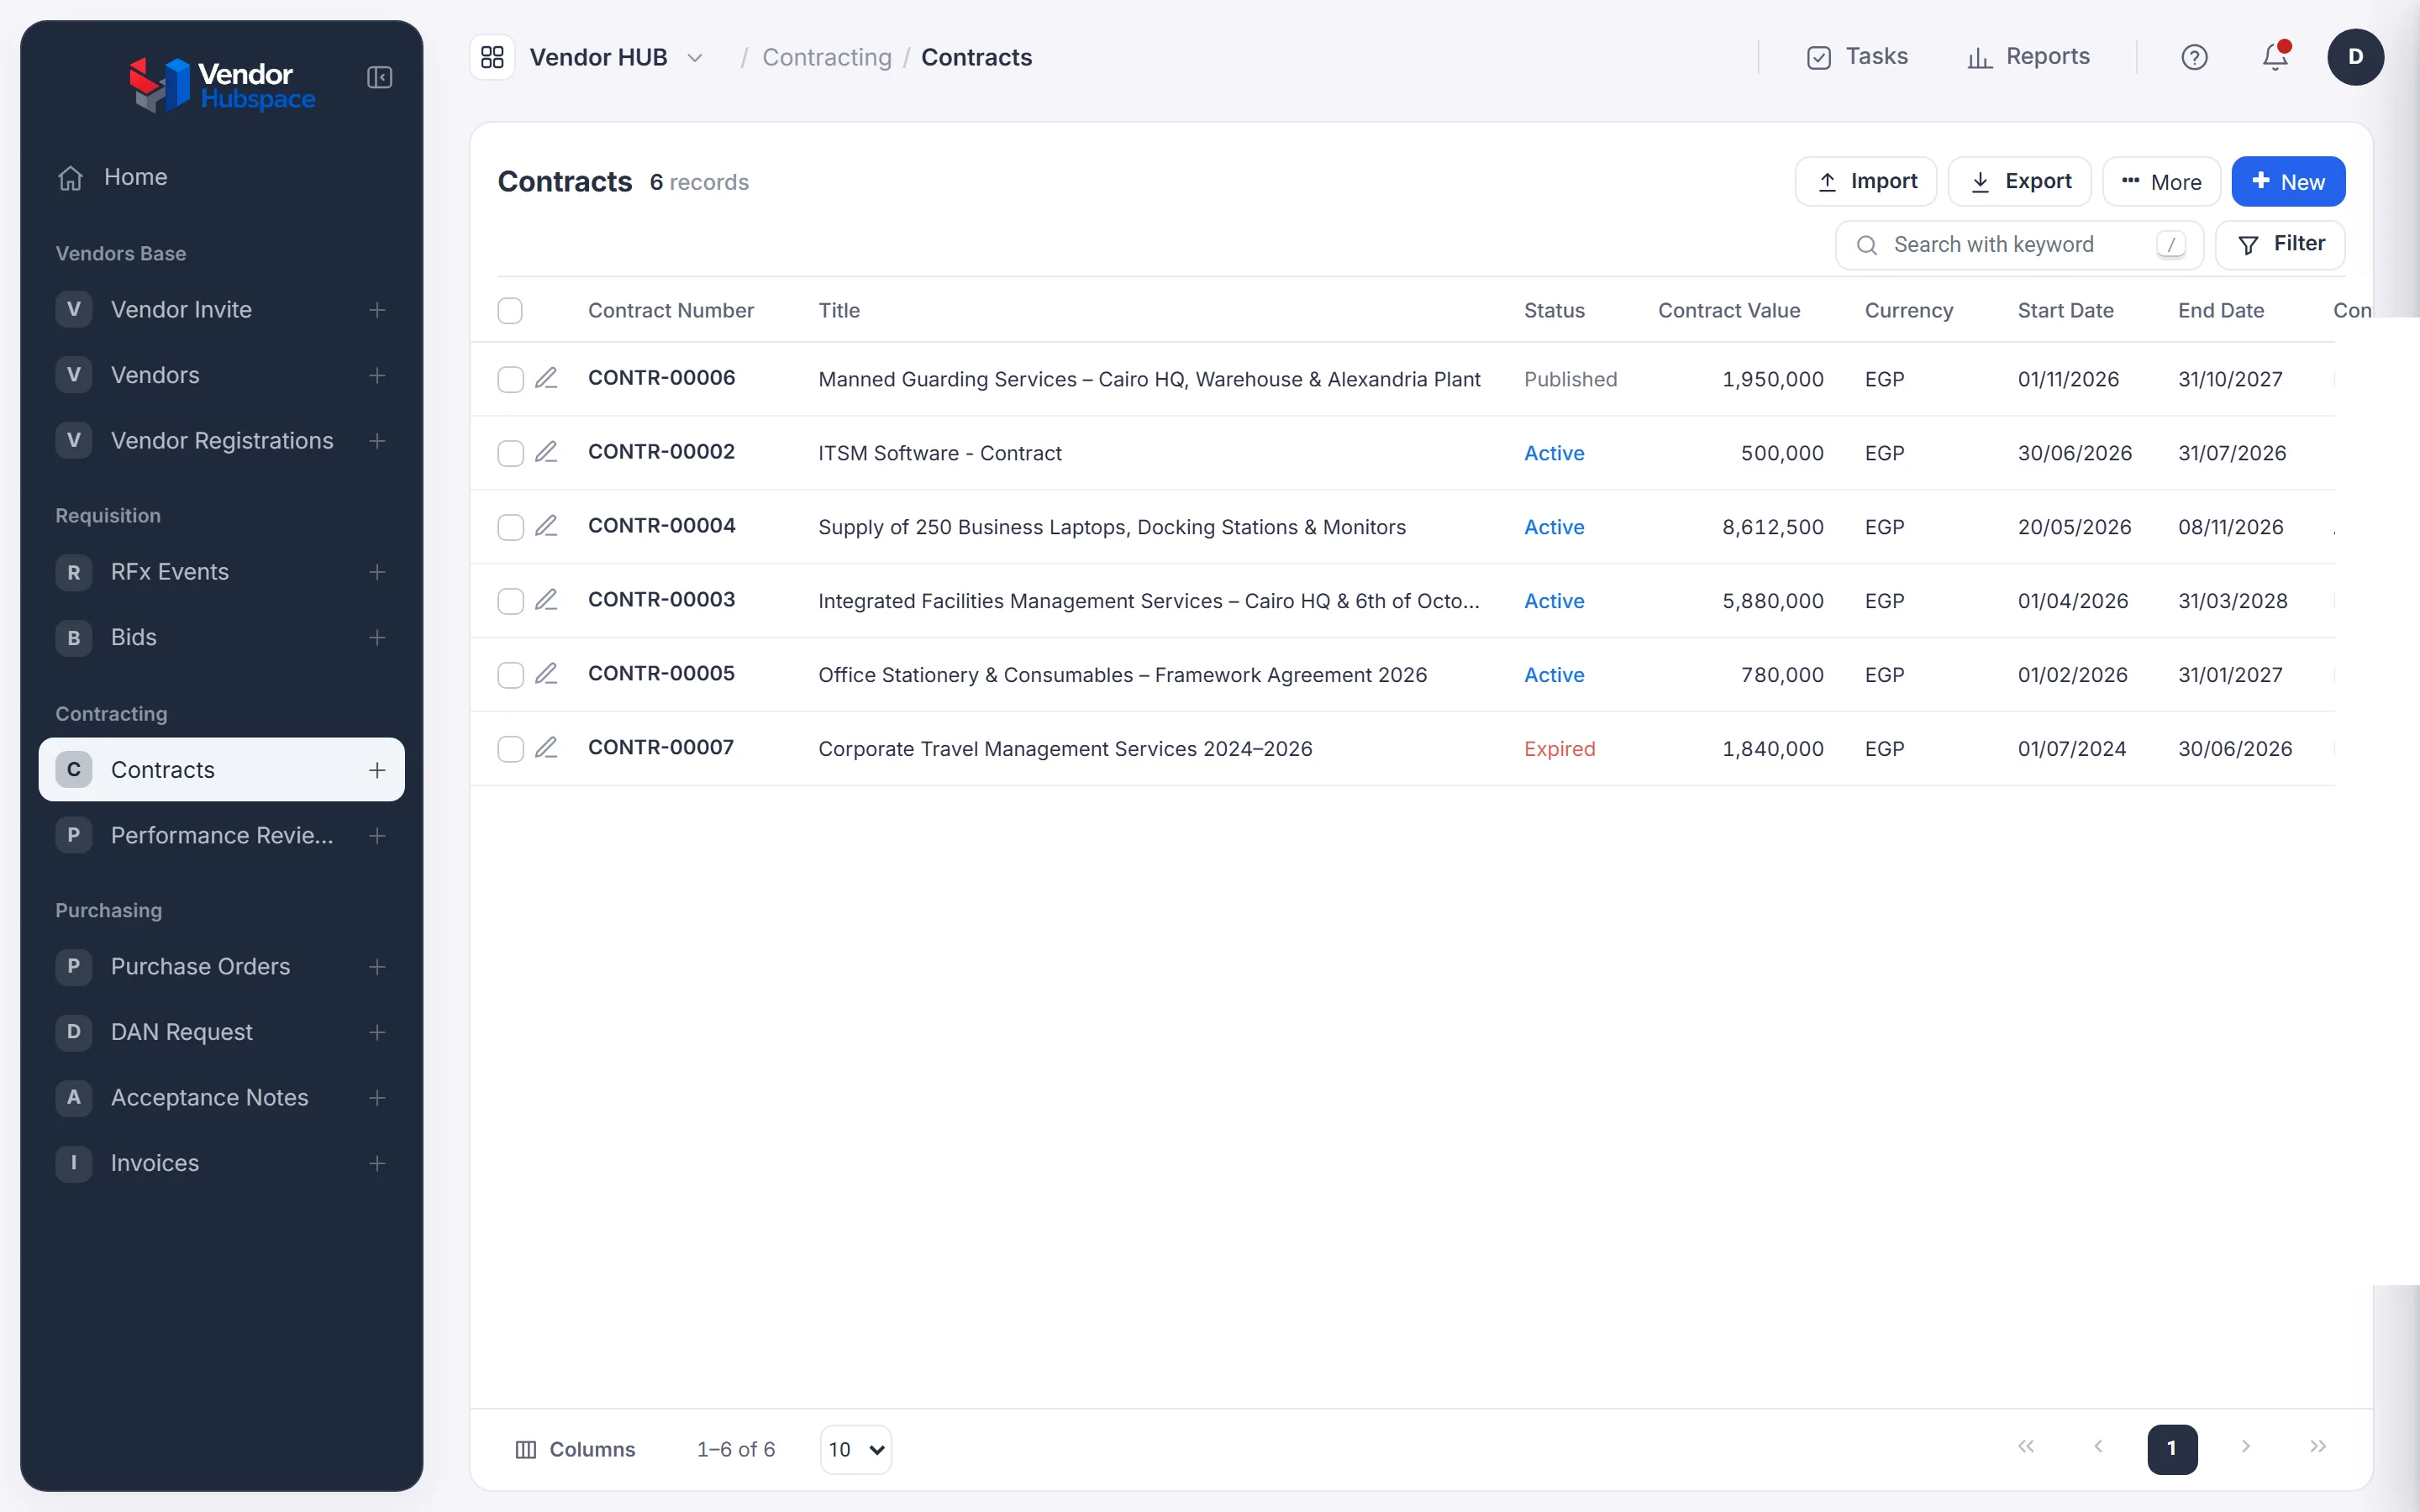Image resolution: width=2420 pixels, height=1512 pixels.
Task: Add Purchase Order via plus icon
Action: click(x=377, y=966)
